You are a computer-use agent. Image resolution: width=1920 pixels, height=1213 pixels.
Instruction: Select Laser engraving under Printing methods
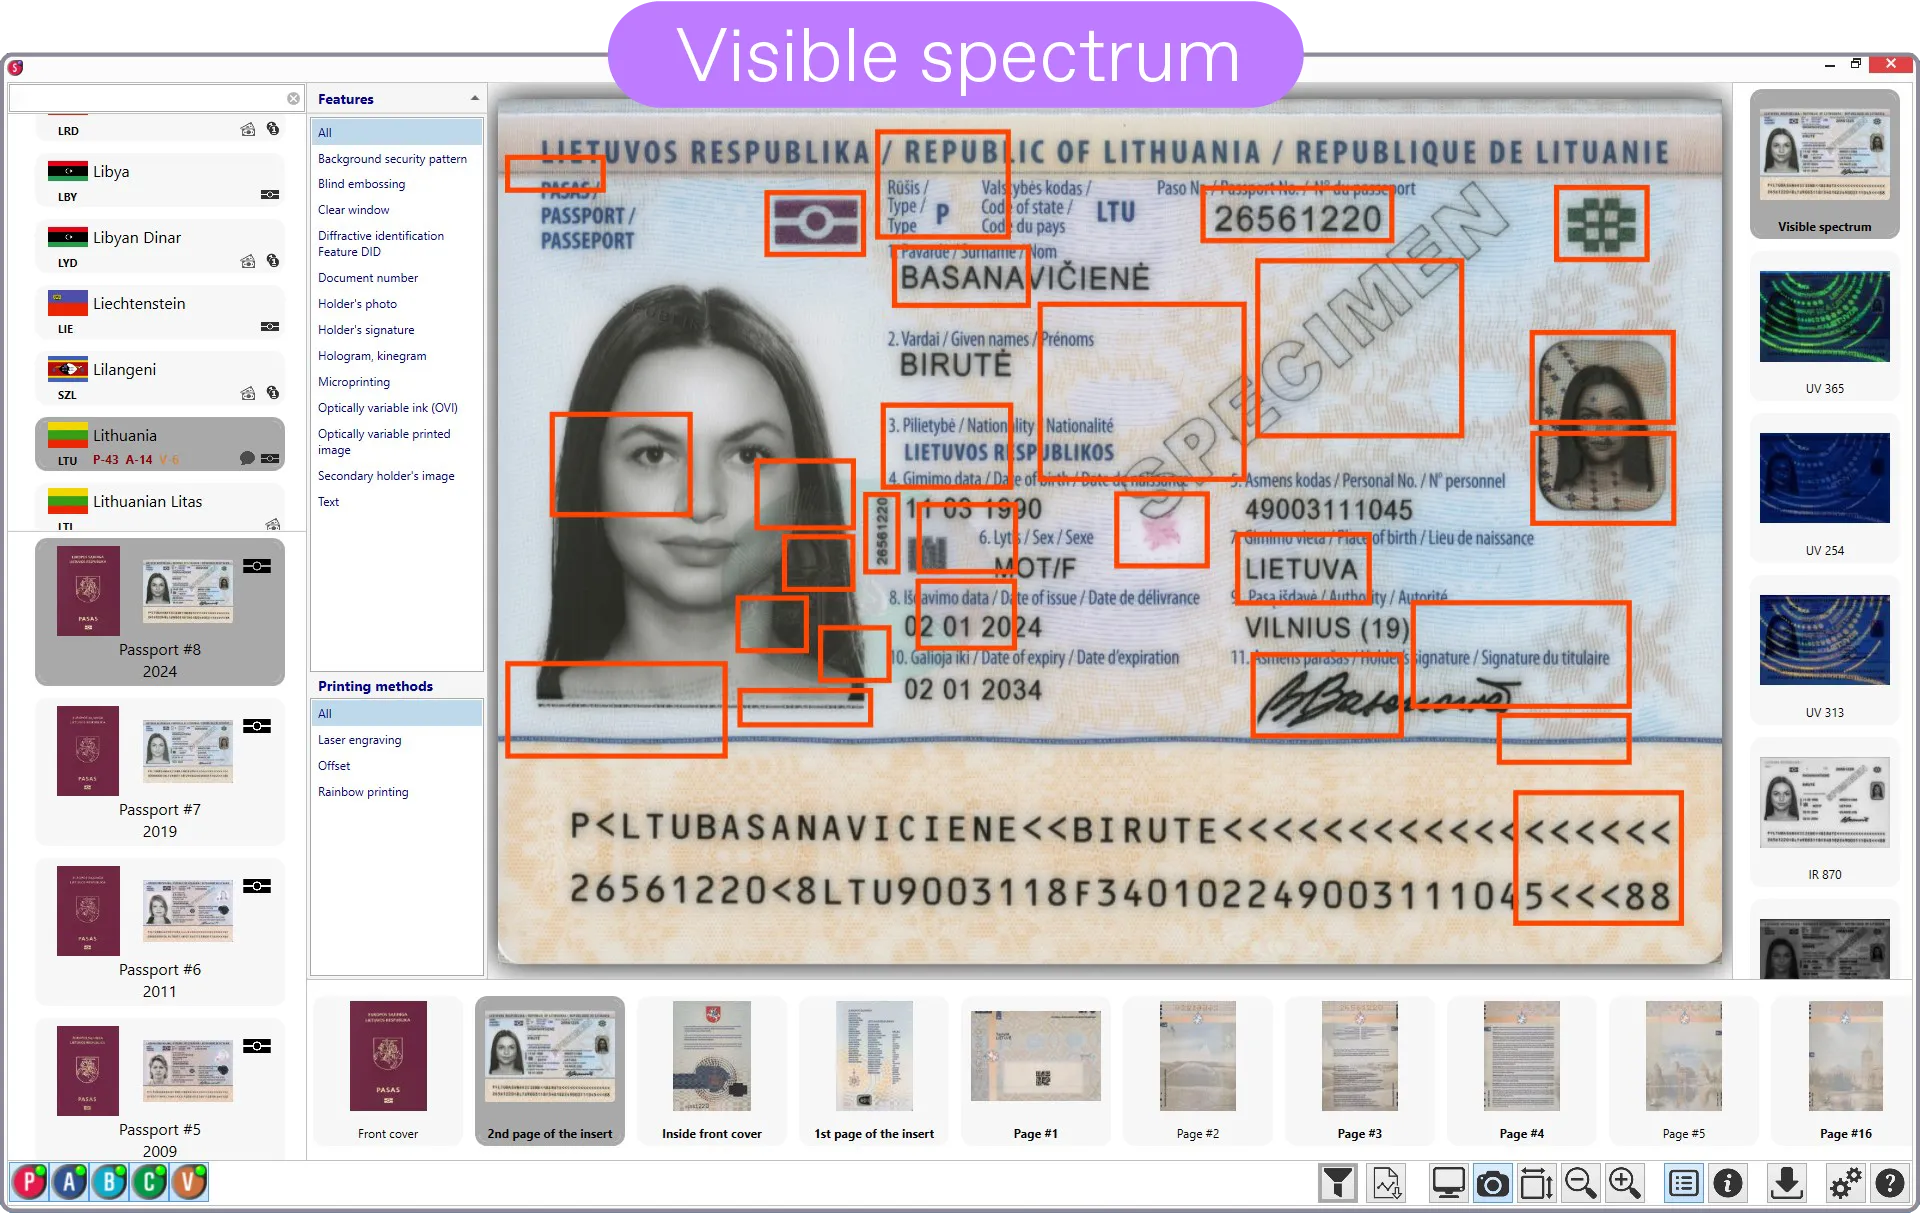click(x=359, y=740)
